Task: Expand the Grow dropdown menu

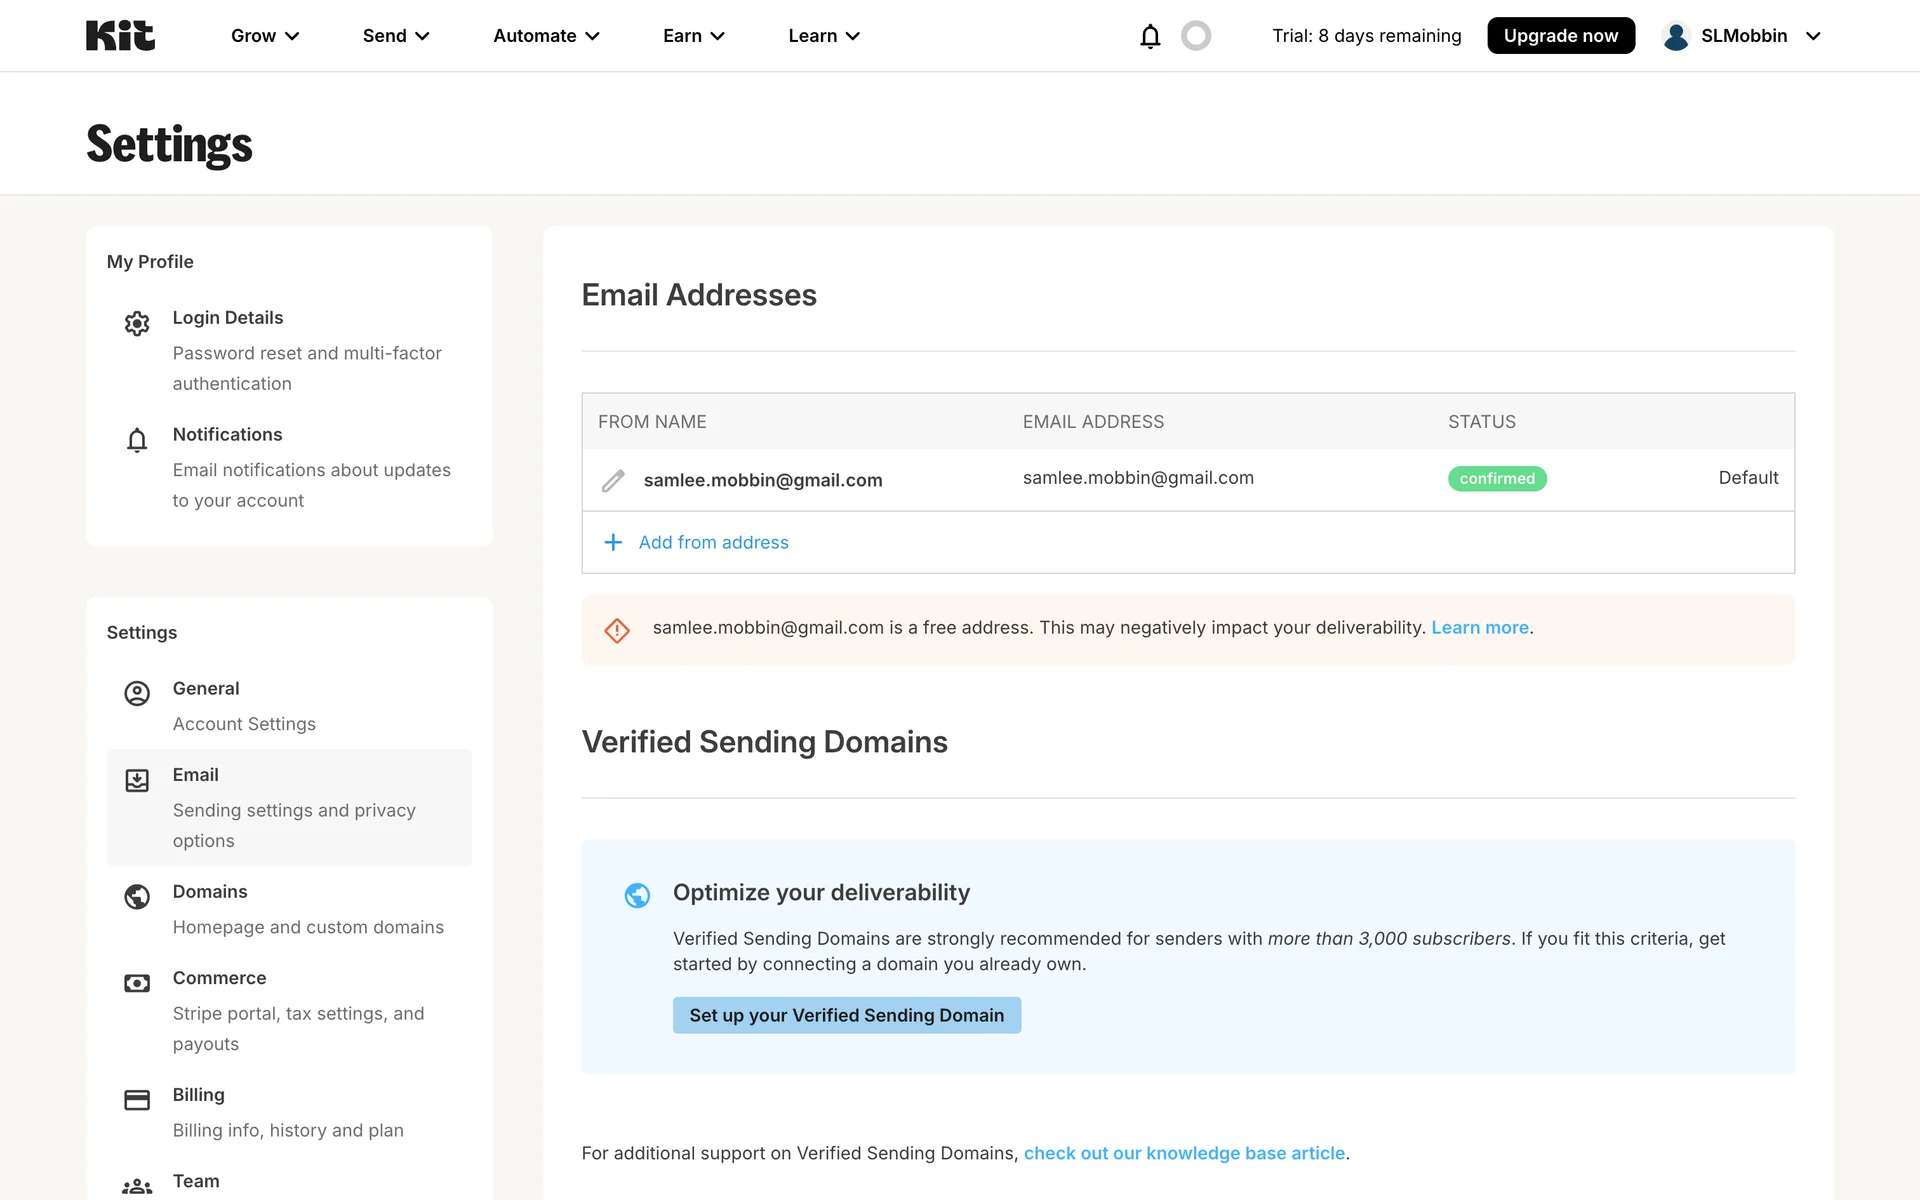Action: click(x=265, y=36)
